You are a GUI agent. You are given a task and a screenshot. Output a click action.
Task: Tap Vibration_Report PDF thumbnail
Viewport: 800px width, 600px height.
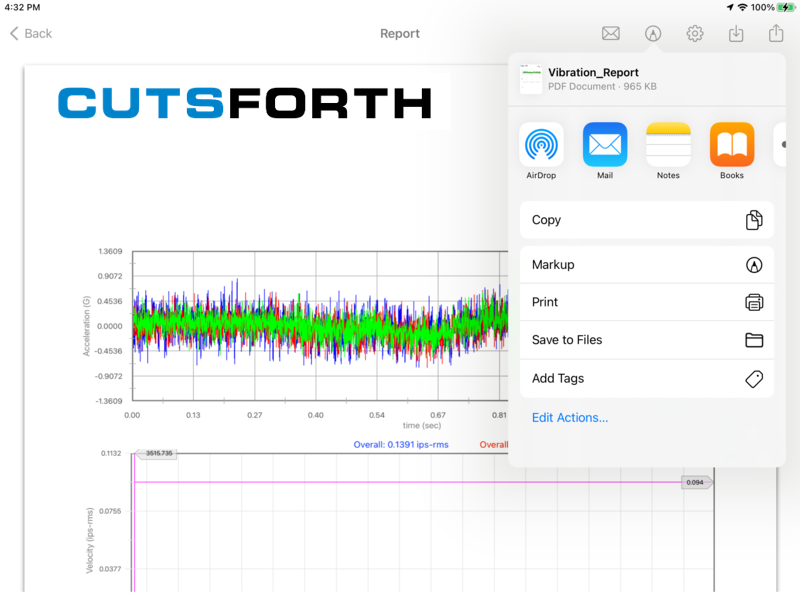[x=531, y=79]
